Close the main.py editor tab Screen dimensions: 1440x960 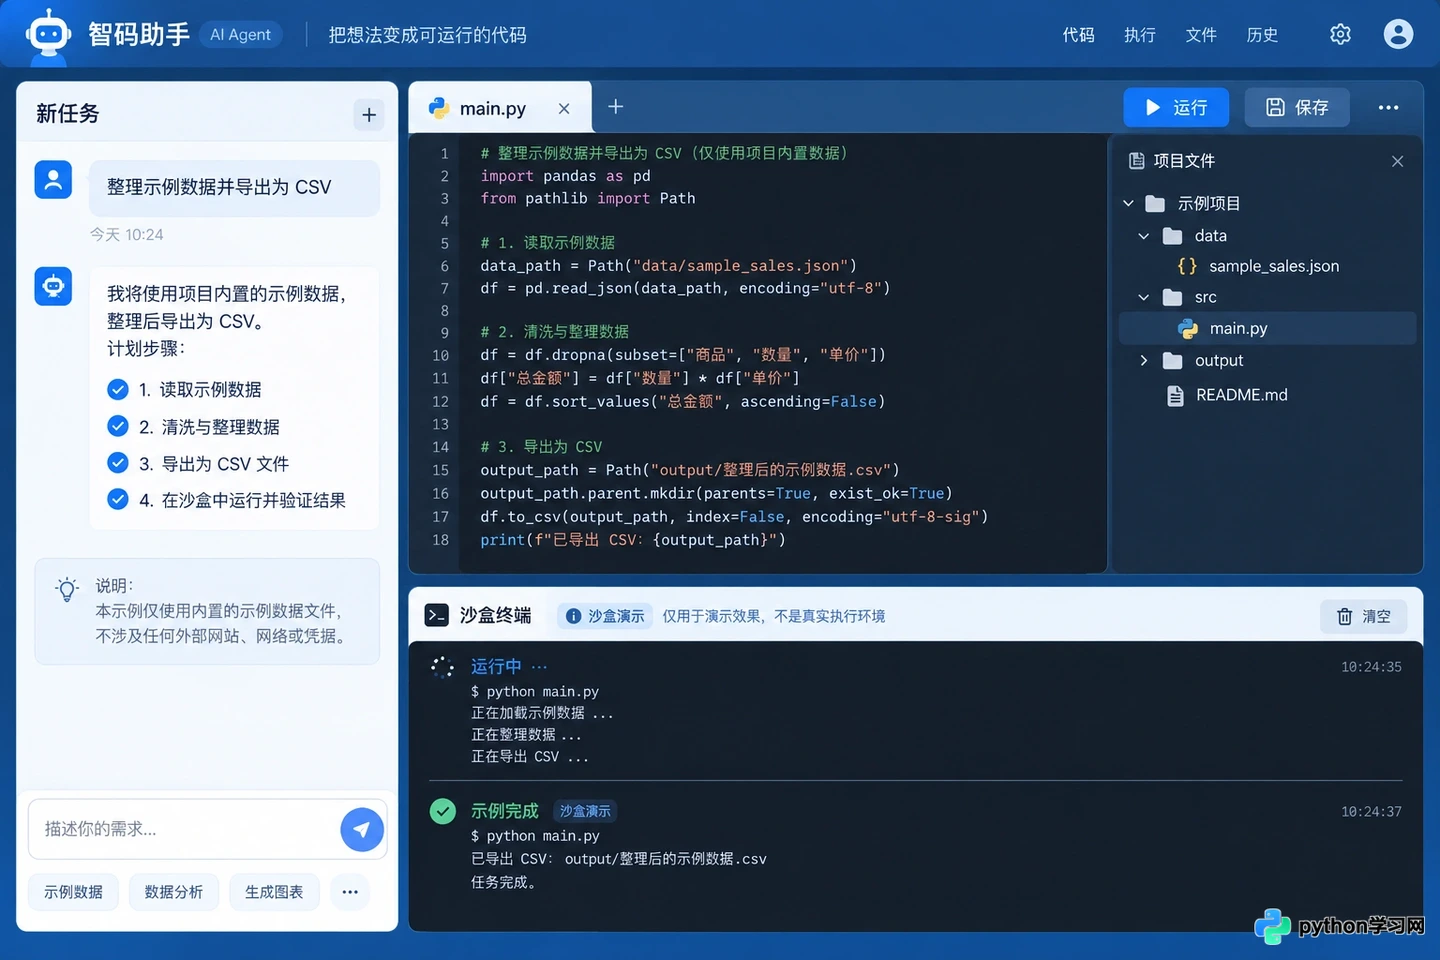coord(564,109)
